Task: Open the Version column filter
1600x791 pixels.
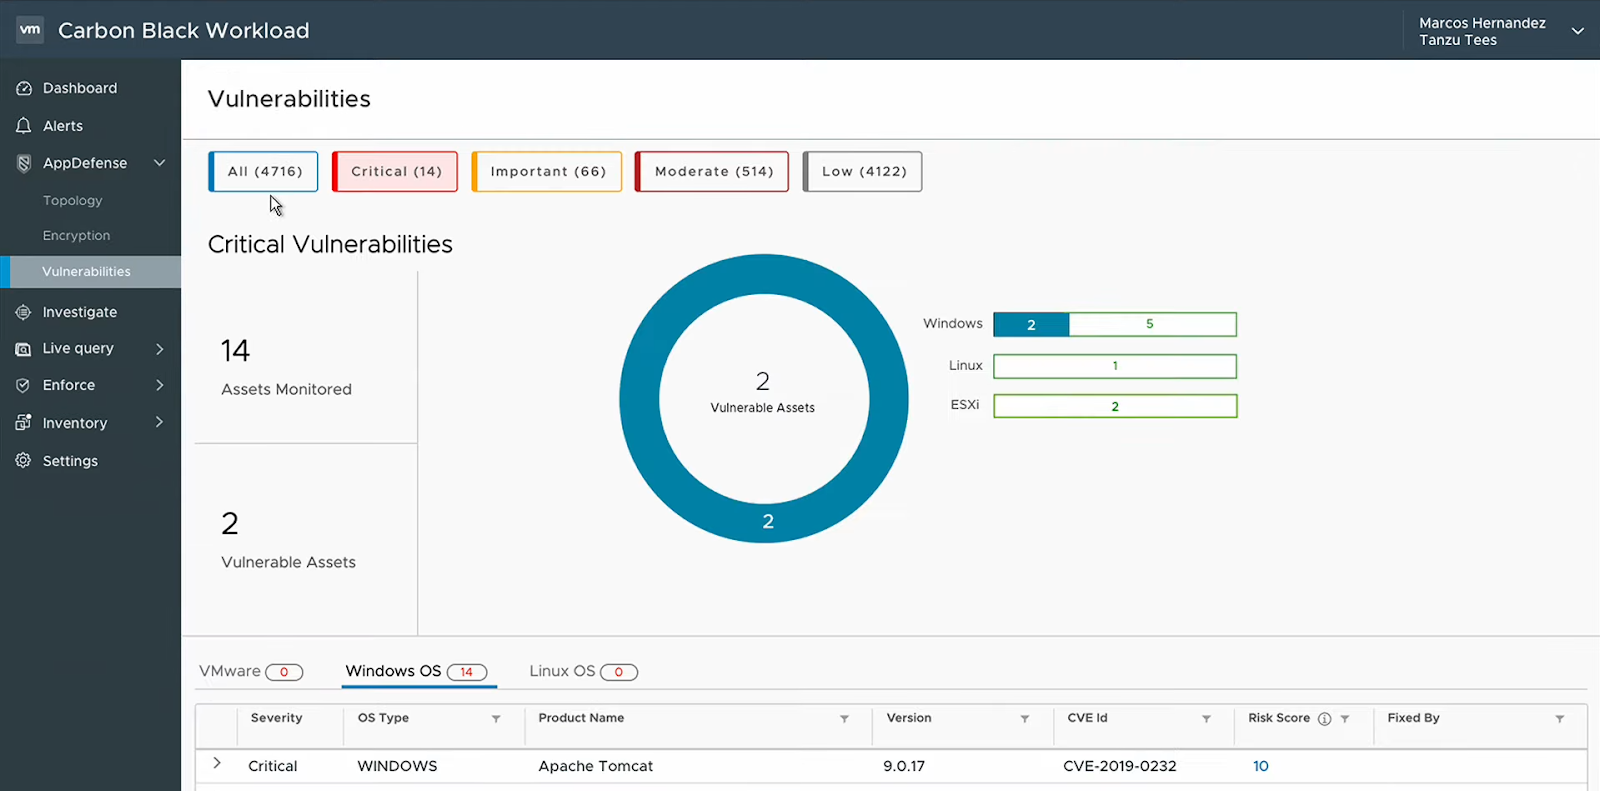Action: [1025, 719]
